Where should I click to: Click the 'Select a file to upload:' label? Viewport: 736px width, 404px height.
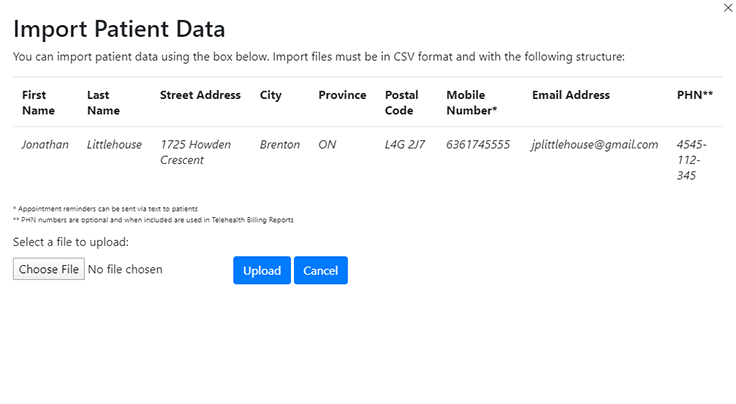[71, 242]
